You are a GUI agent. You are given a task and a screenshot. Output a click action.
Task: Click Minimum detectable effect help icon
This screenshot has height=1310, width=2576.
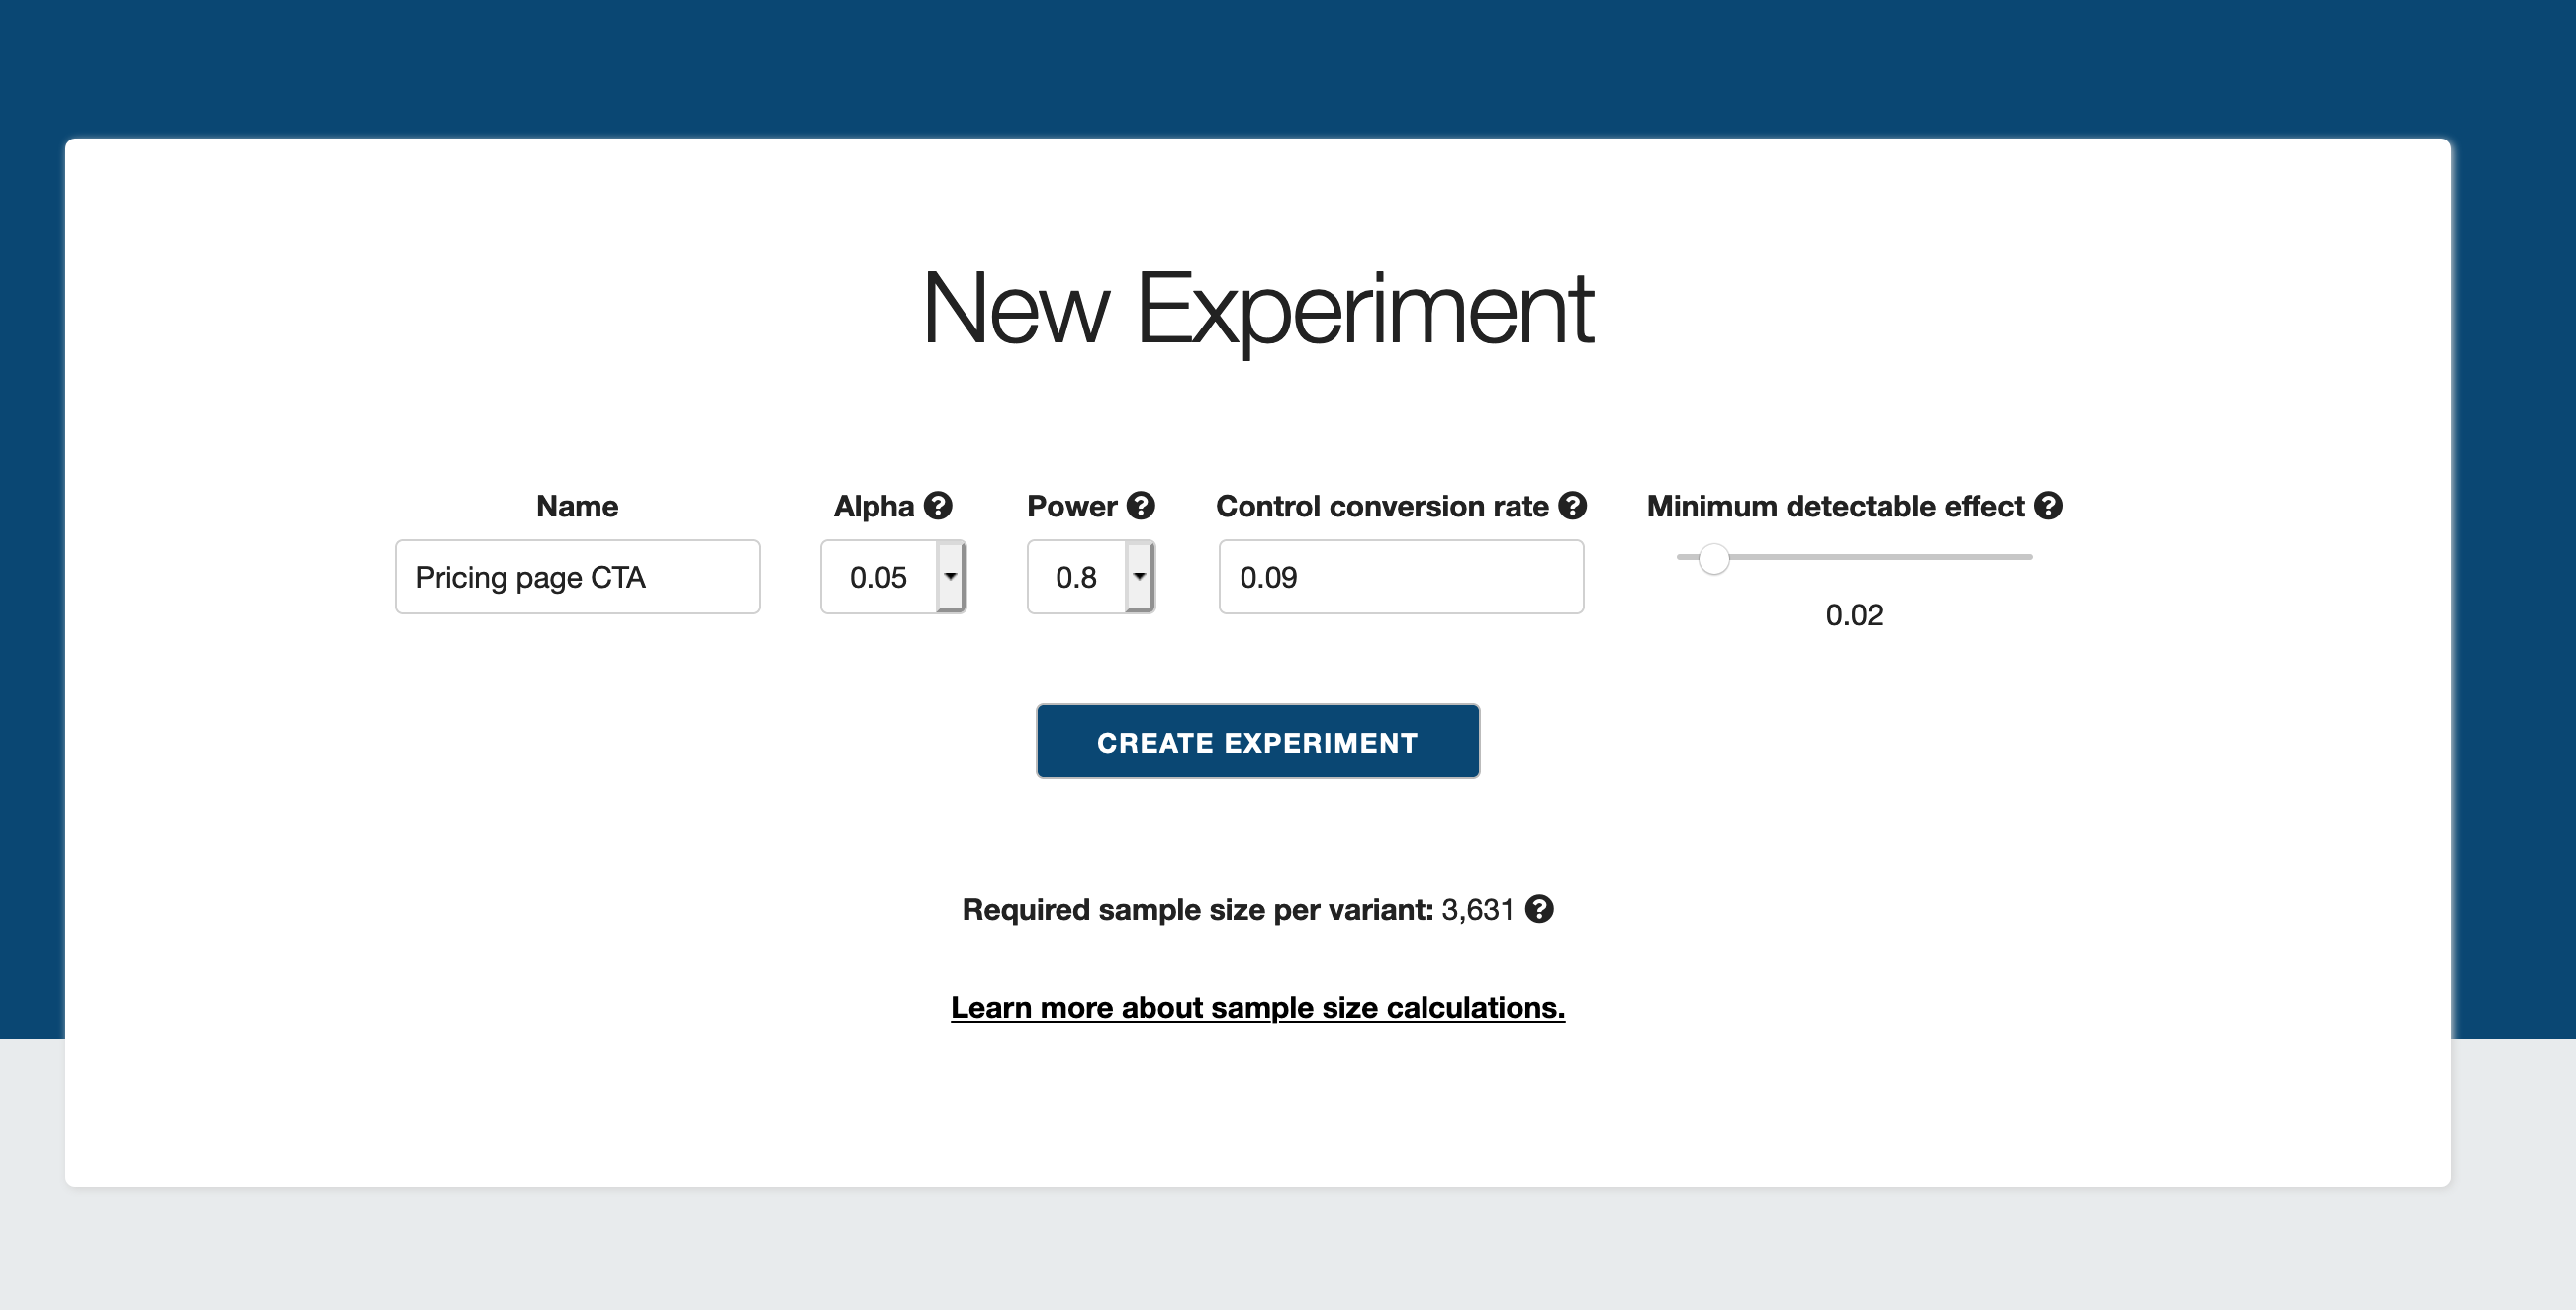(x=2047, y=506)
